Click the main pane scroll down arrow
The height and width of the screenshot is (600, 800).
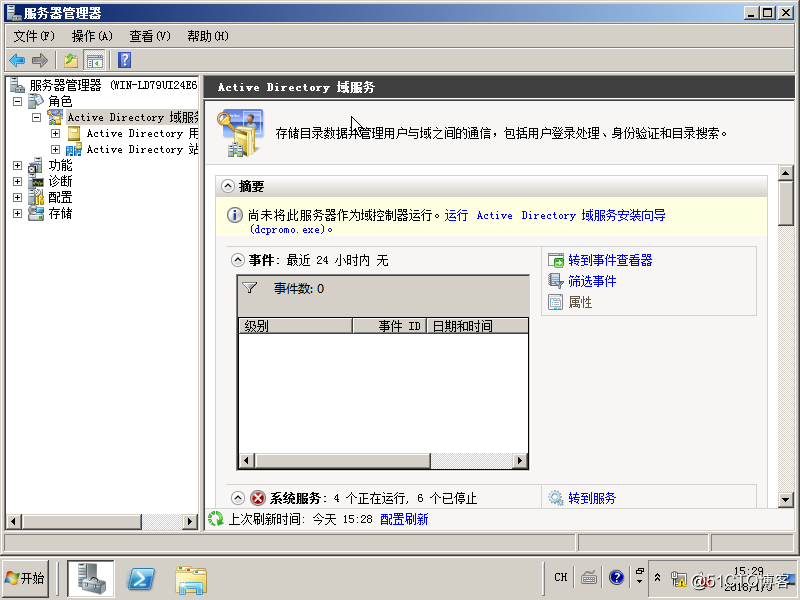coord(785,499)
